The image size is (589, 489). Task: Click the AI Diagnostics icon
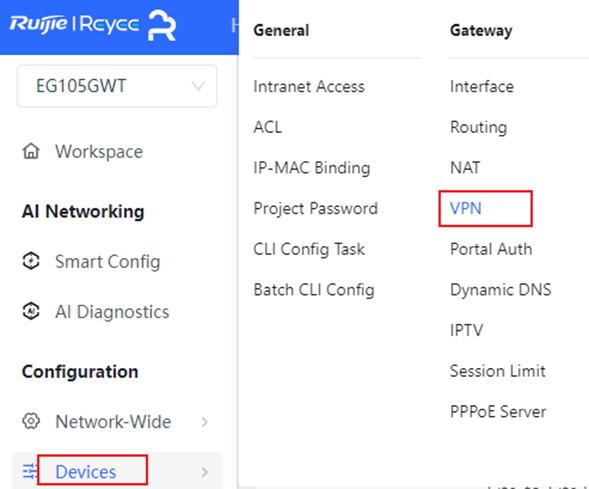coord(31,311)
